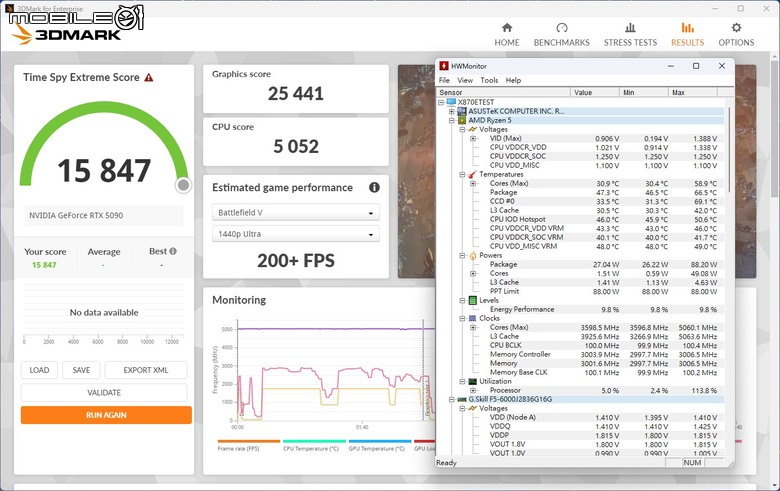Collapse the Levels group
780x491 pixels.
(x=462, y=300)
